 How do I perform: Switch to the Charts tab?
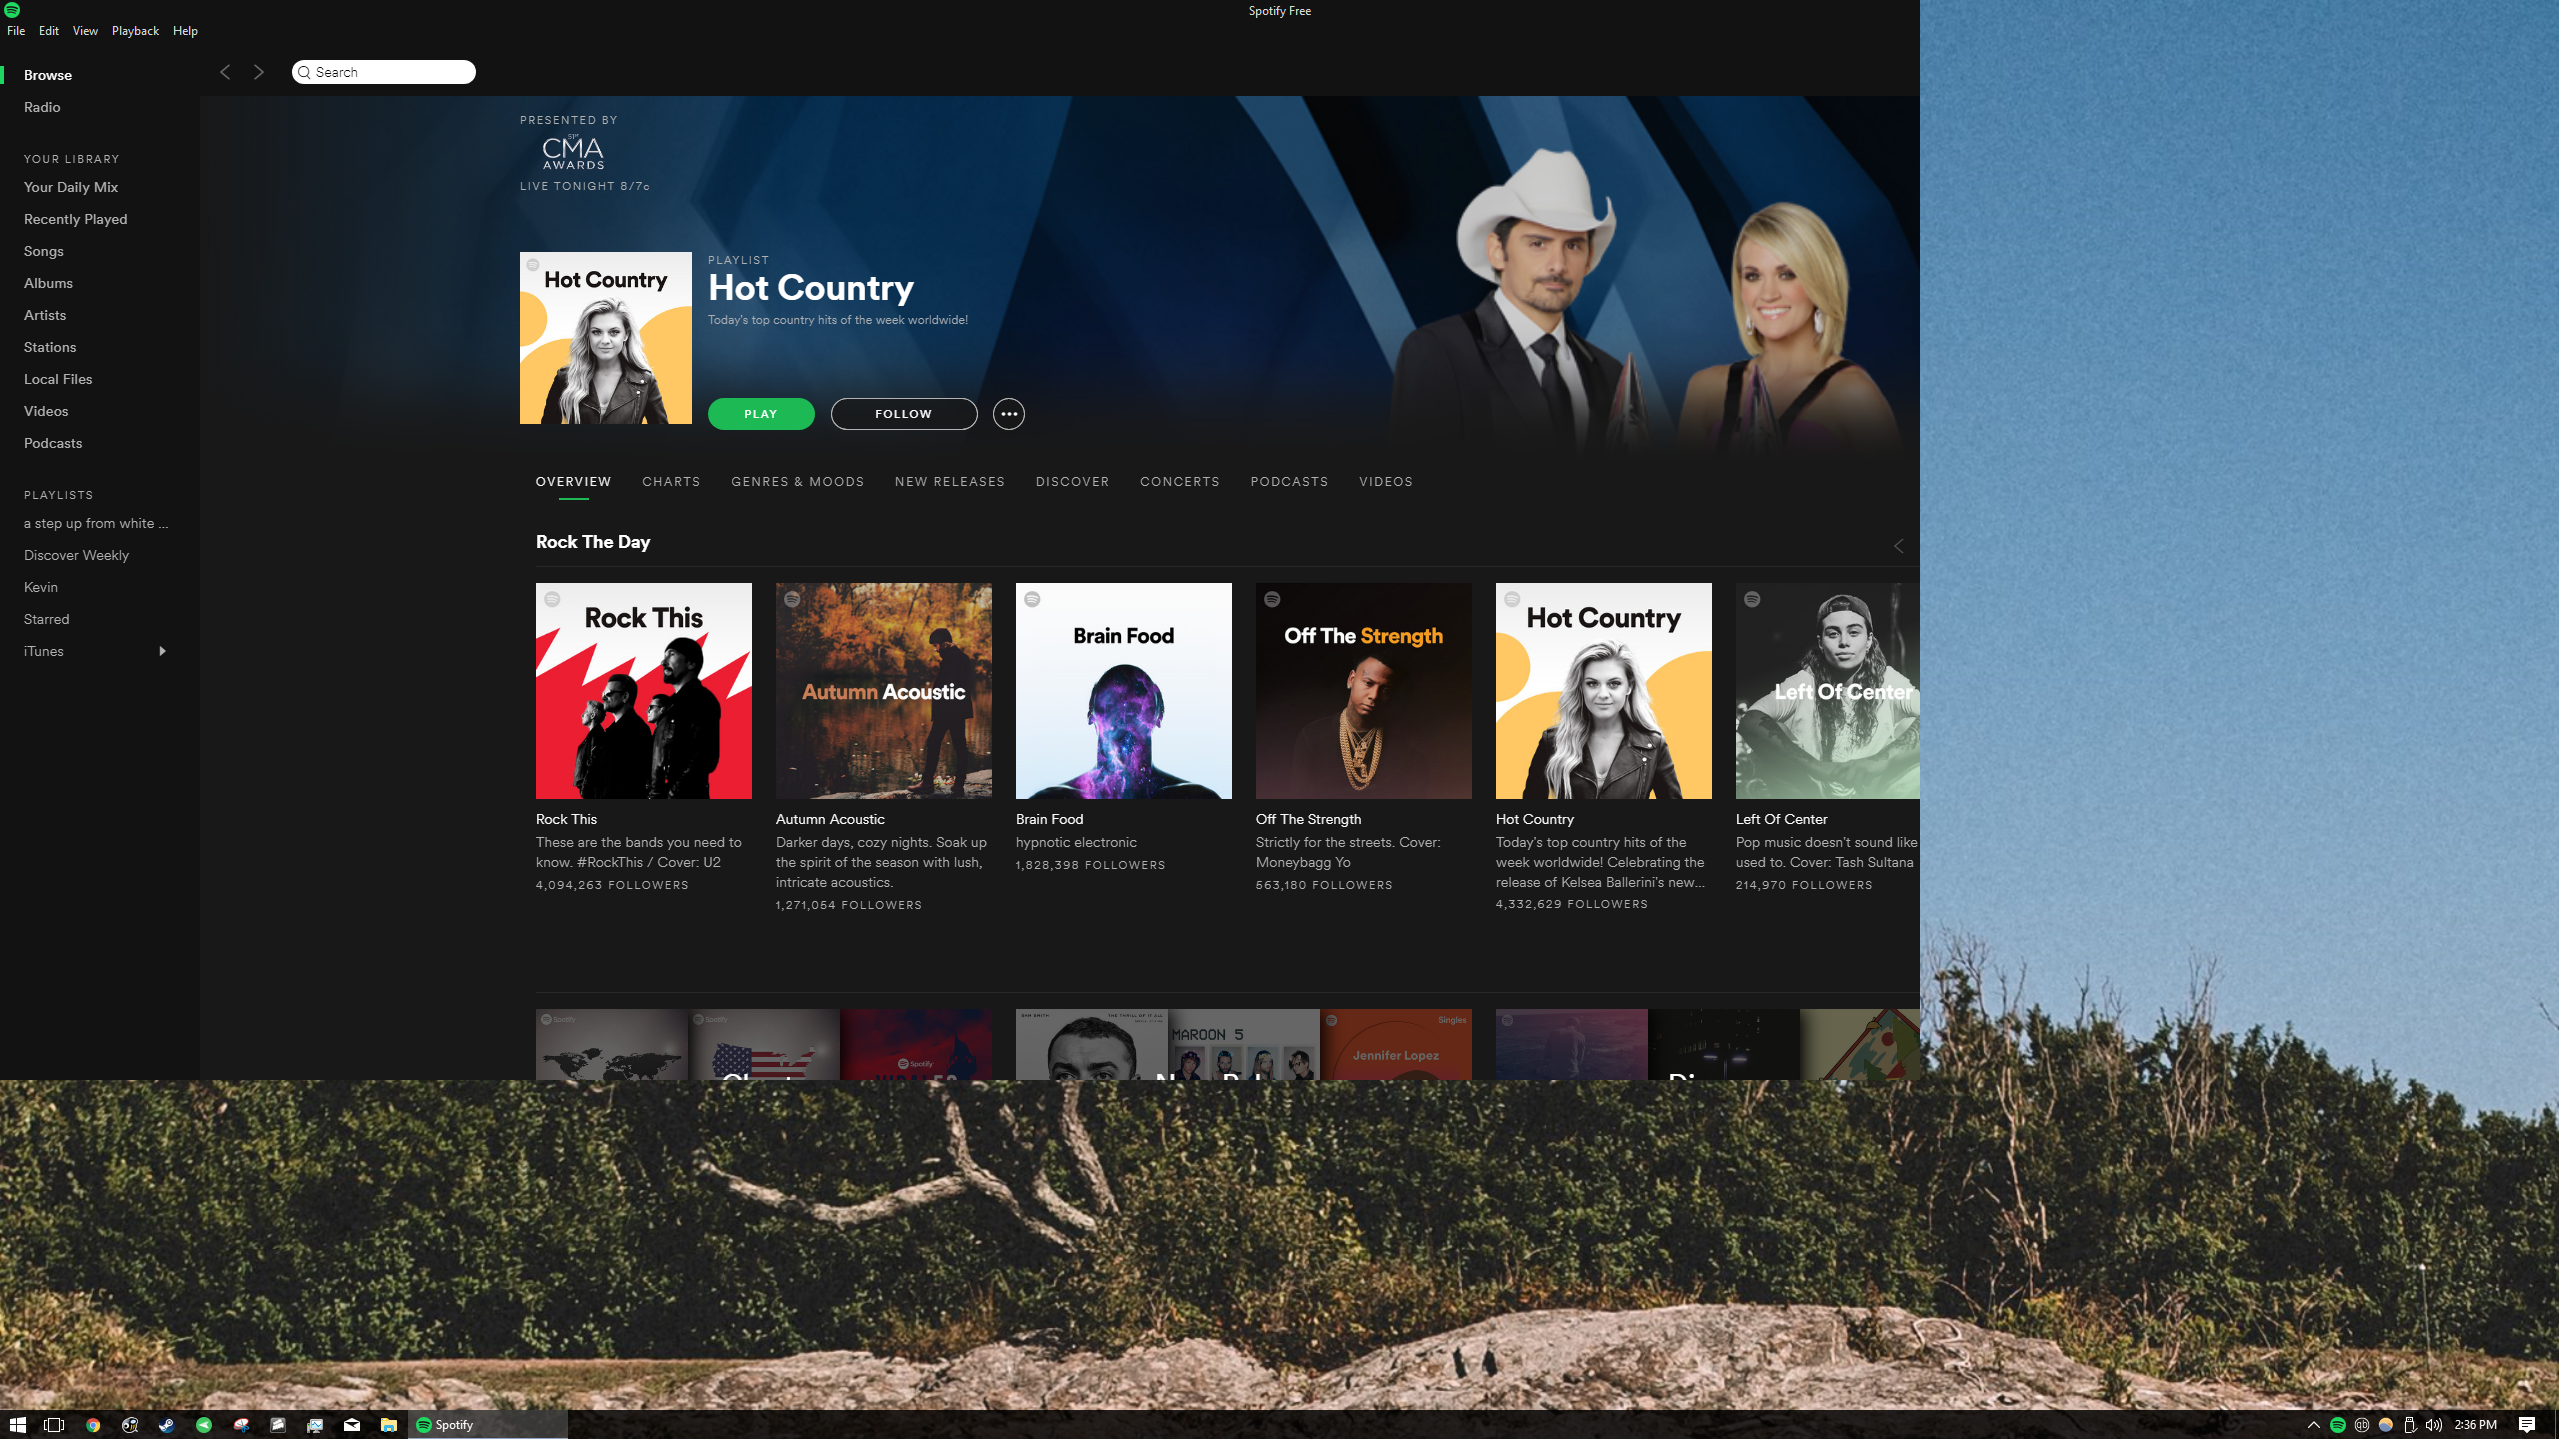[x=671, y=482]
